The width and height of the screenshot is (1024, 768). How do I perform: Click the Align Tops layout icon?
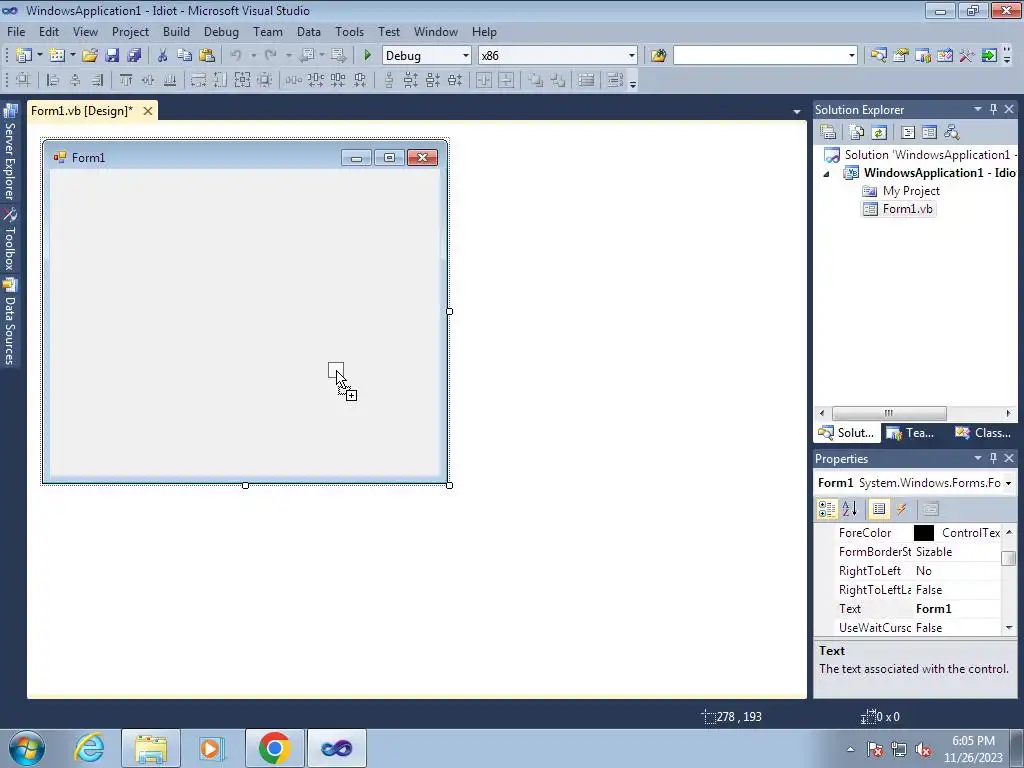pyautogui.click(x=125, y=80)
